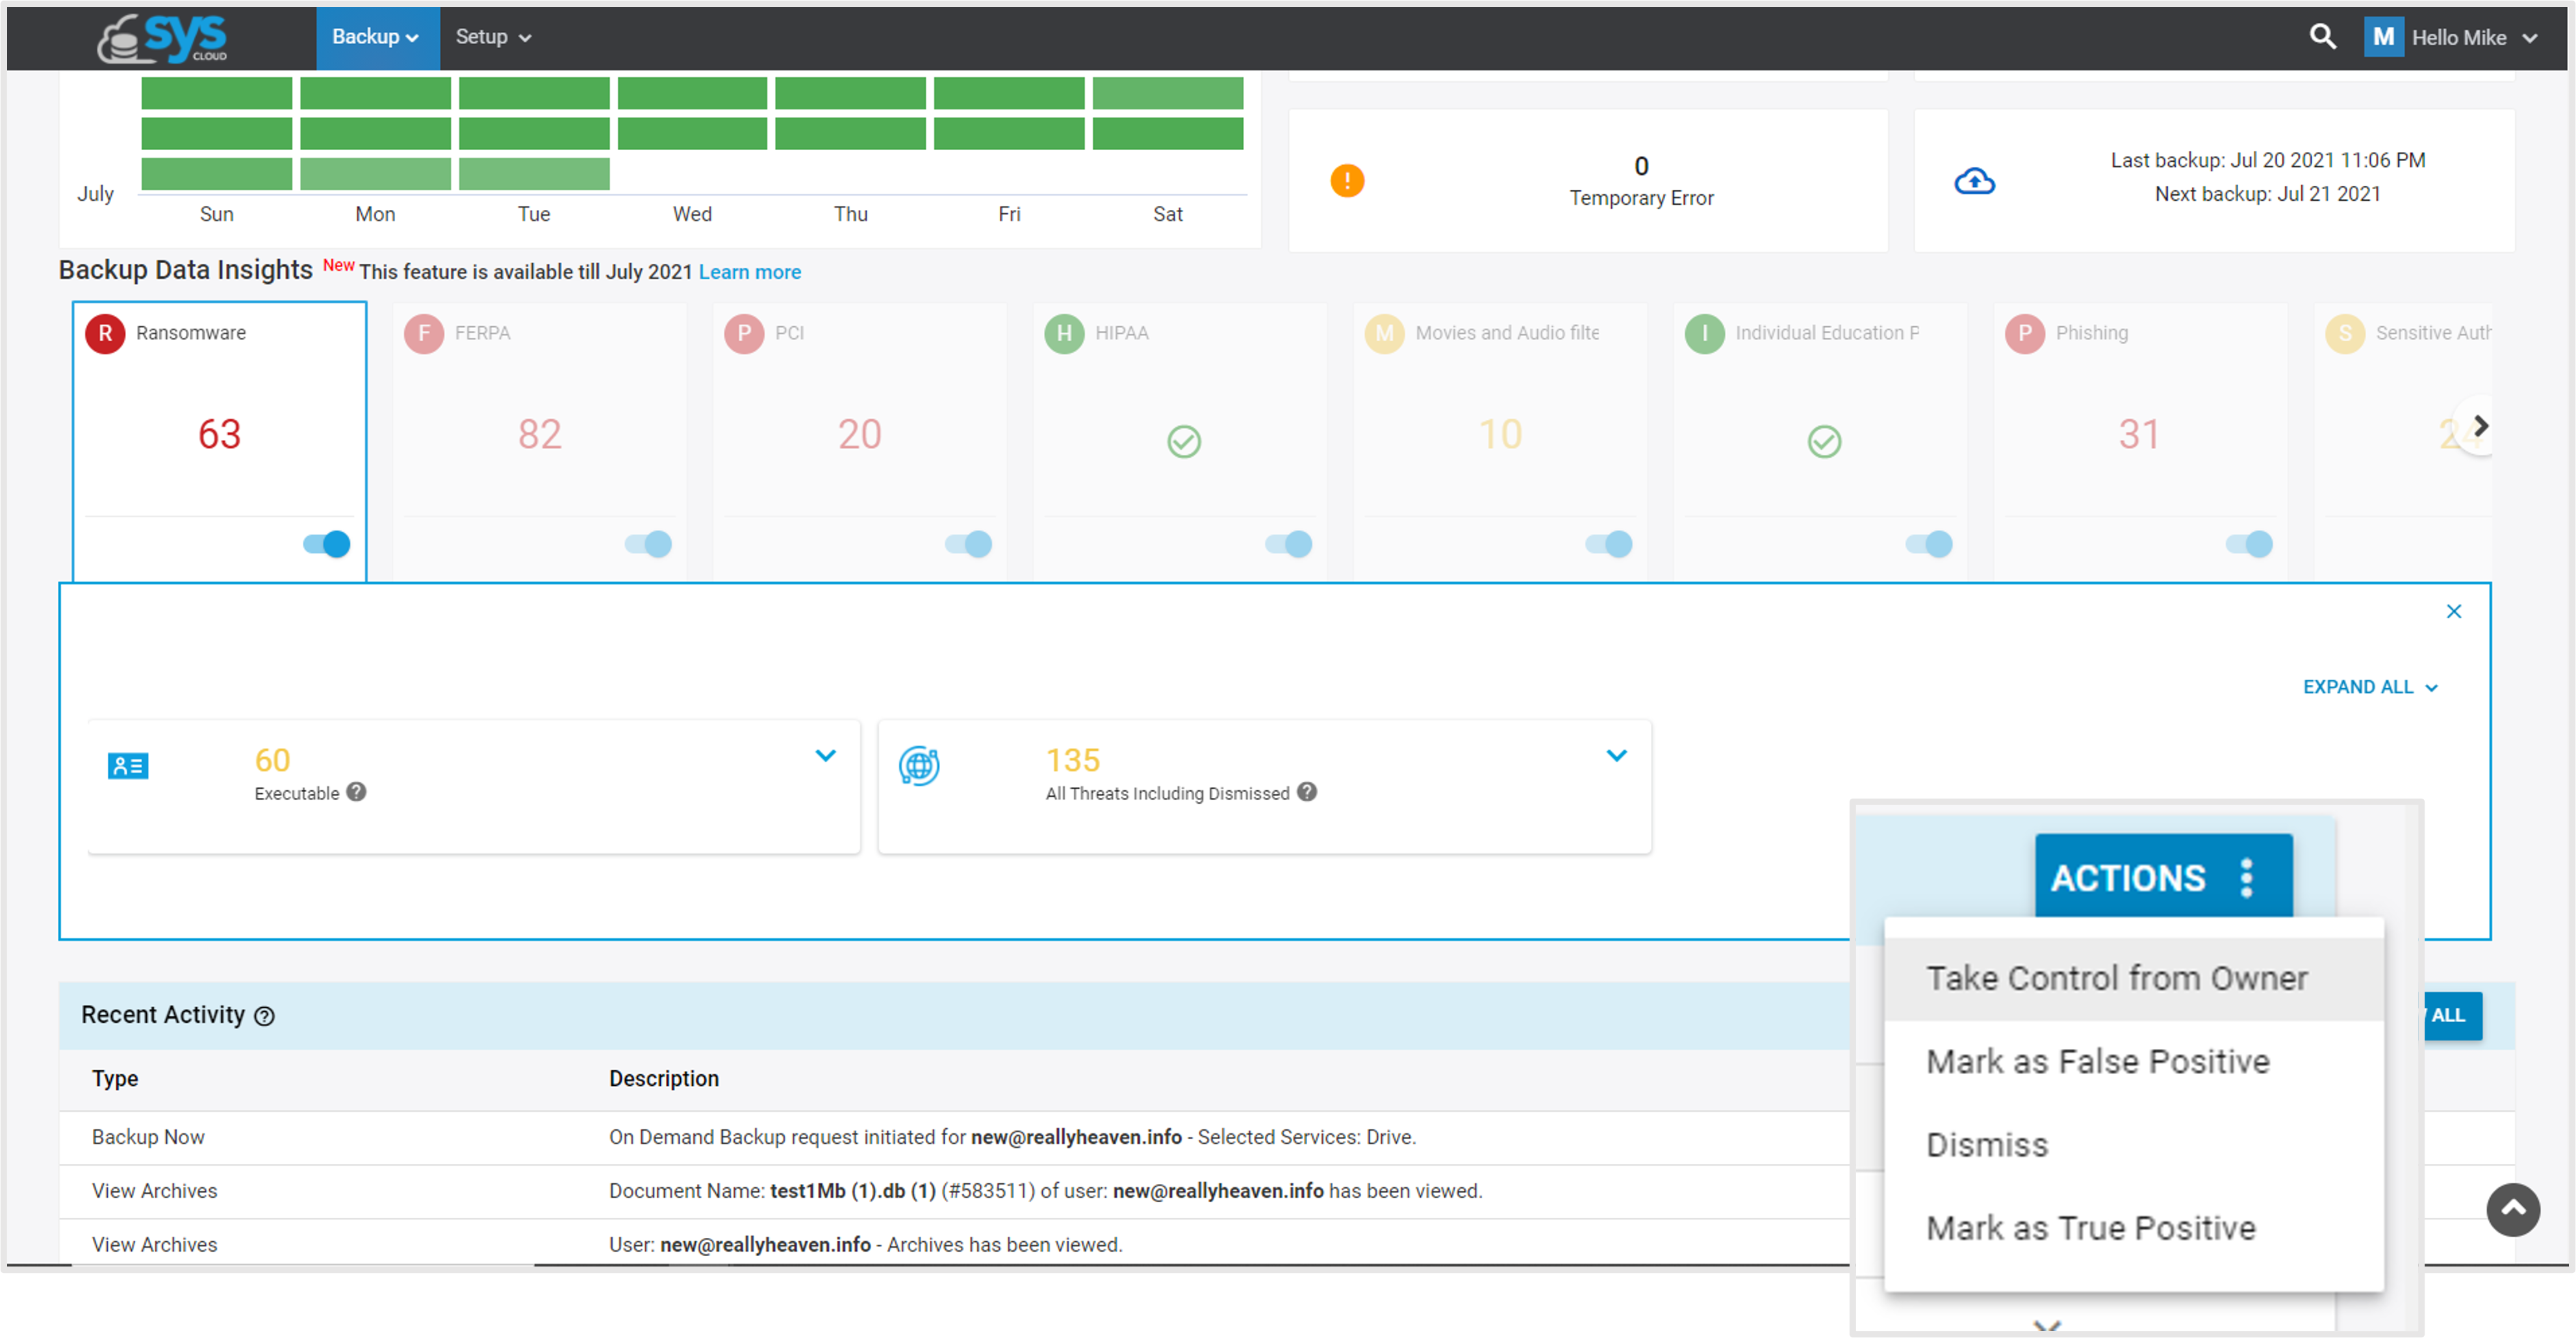Enable the FERPA insights toggle

coord(648,544)
